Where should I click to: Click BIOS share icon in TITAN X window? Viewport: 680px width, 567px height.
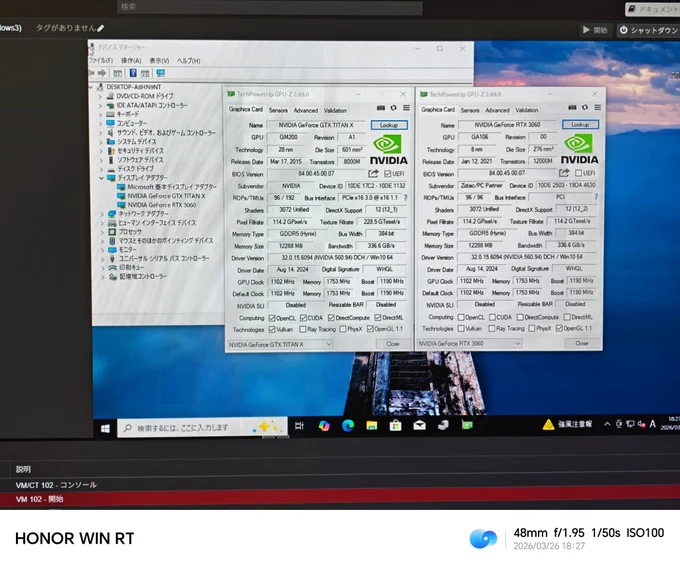coord(373,174)
